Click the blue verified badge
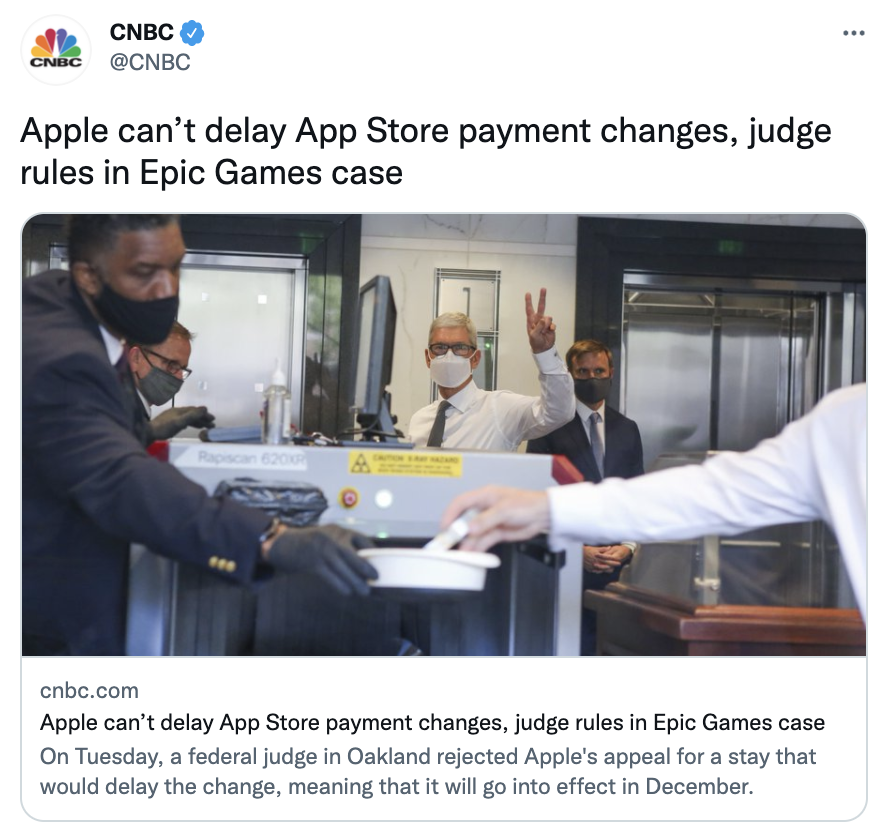The width and height of the screenshot is (884, 836). 192,33
